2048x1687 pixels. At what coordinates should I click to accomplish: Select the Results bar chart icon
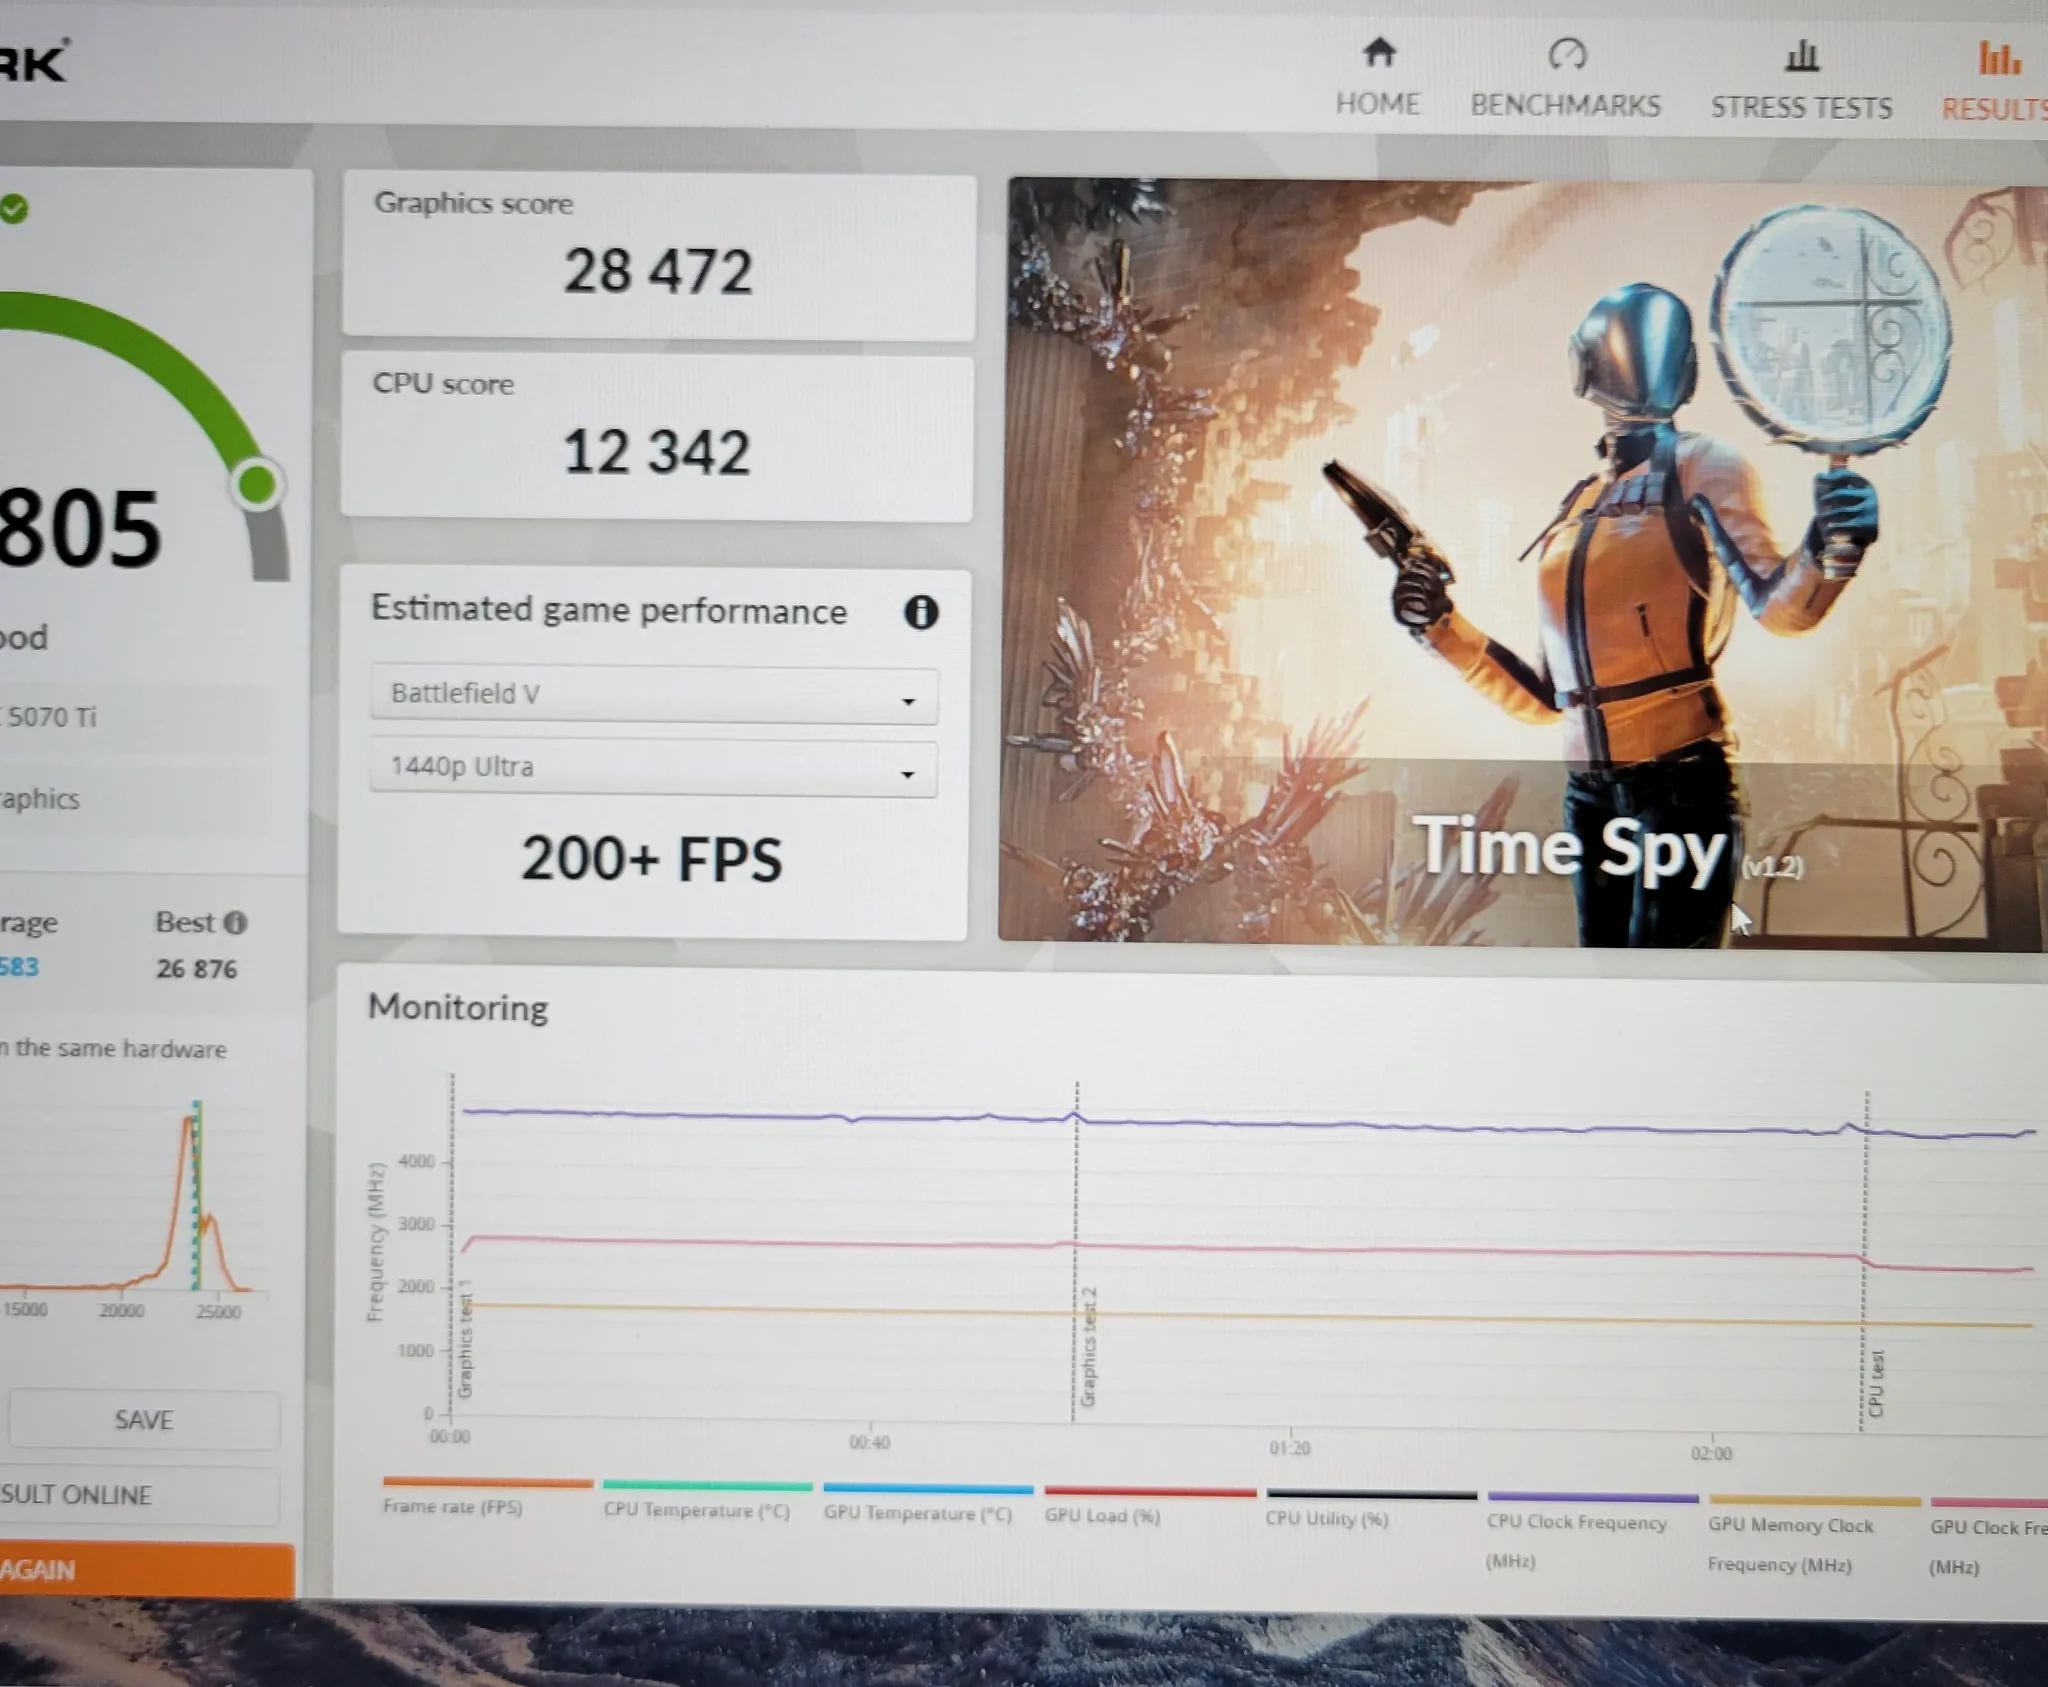(x=1999, y=58)
